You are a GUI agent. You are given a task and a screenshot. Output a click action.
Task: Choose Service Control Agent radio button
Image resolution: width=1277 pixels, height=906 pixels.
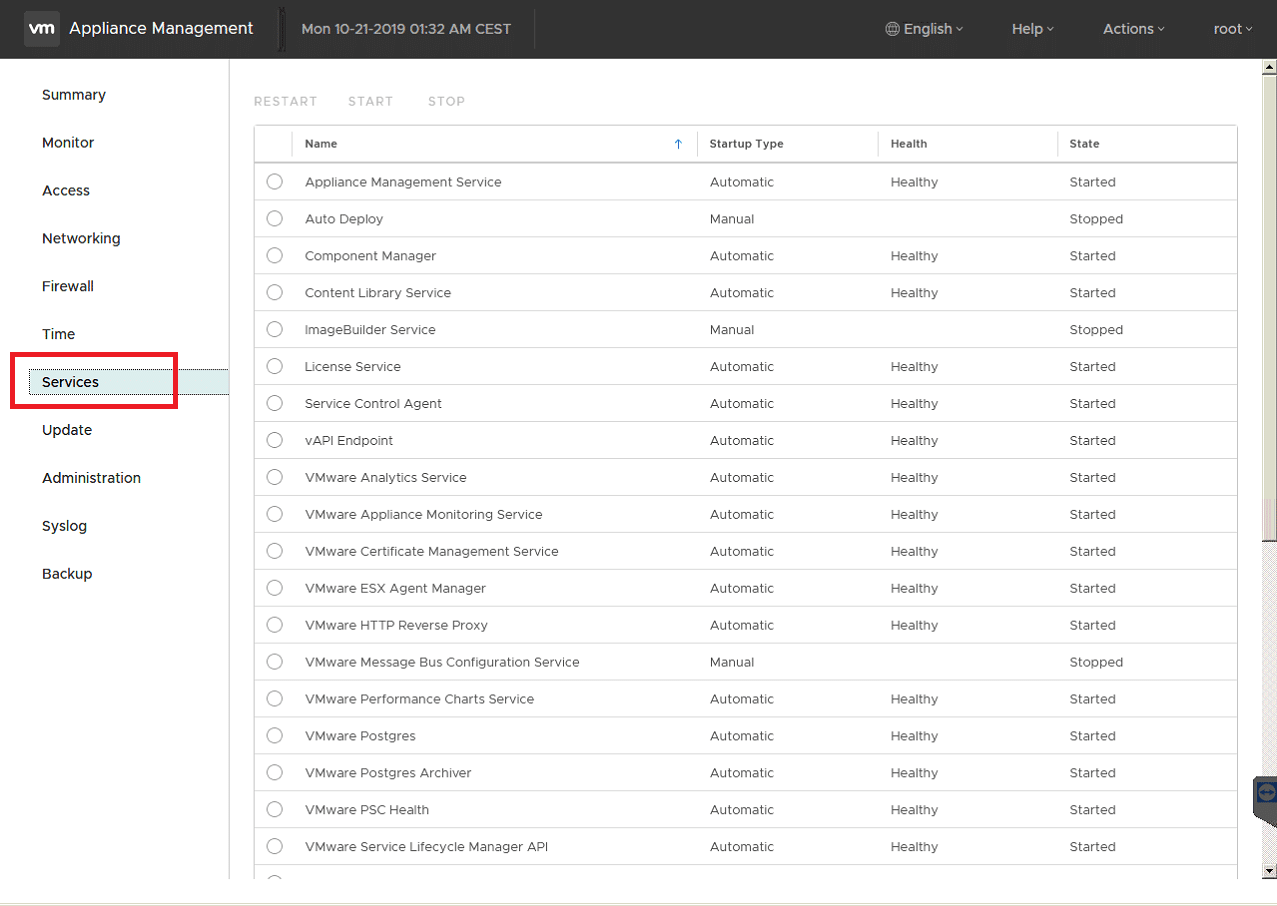275,404
